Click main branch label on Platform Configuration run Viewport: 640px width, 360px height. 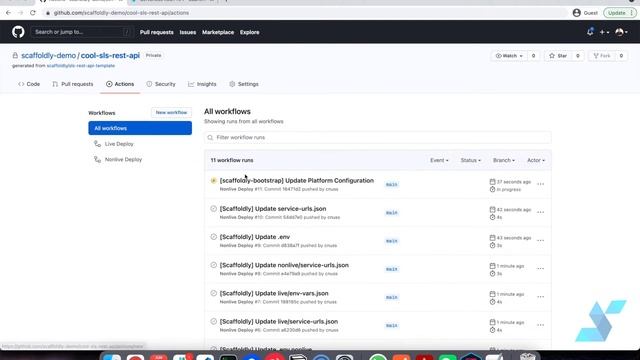pos(391,184)
